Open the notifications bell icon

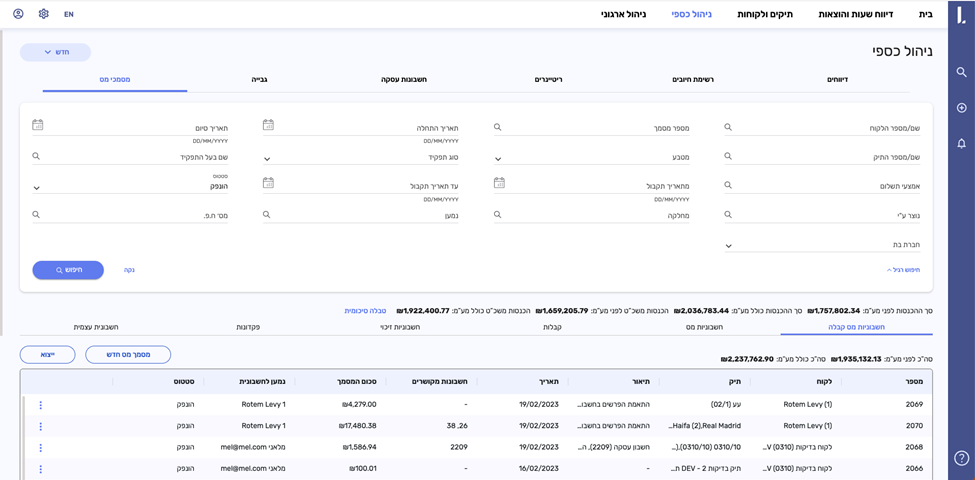(961, 144)
